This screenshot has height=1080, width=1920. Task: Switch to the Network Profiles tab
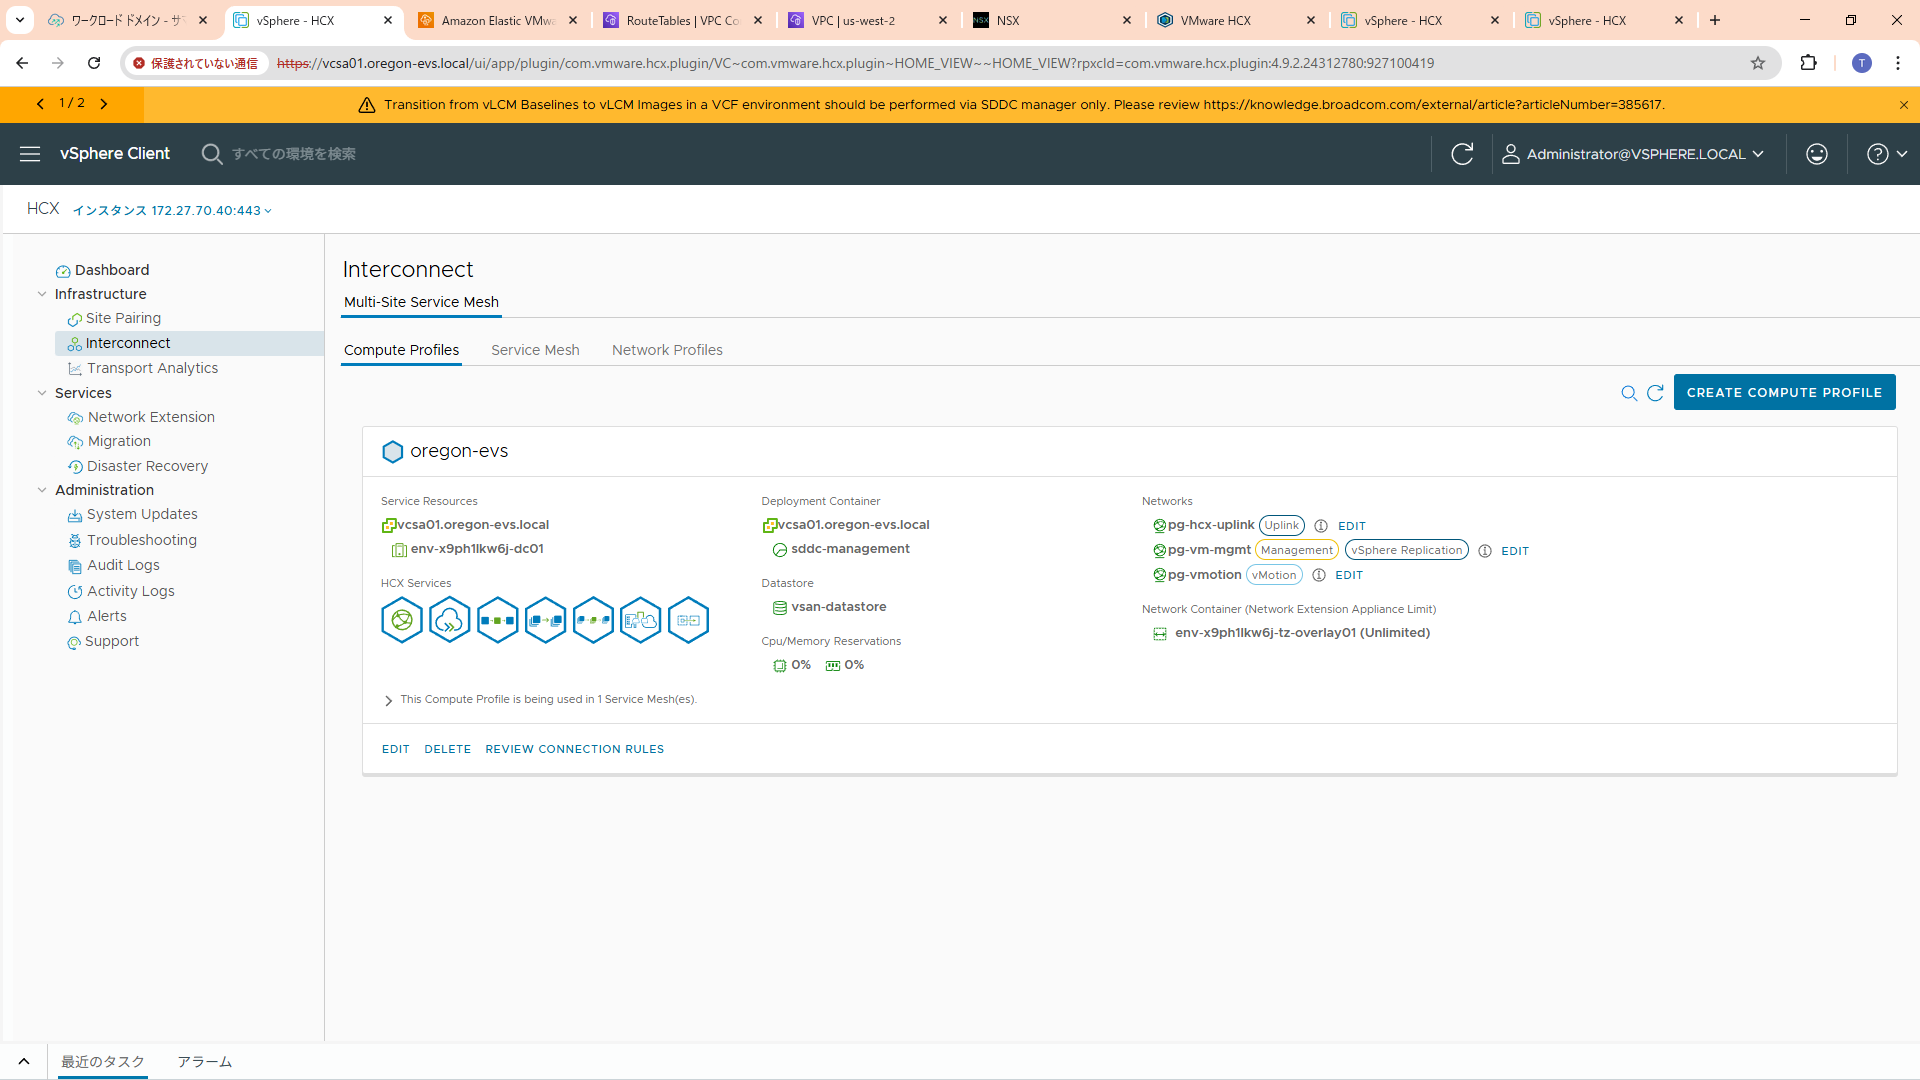(667, 350)
